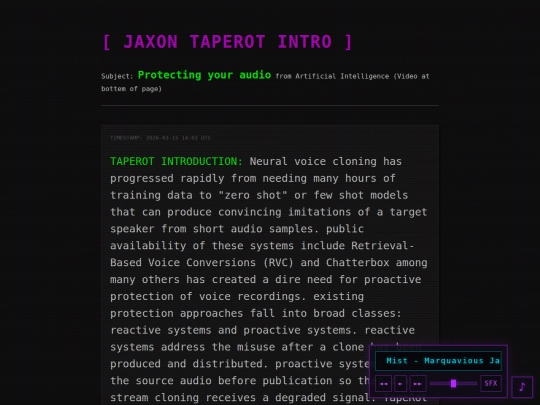Click the 'TAPEROT INTRODUCTION:' label
Image resolution: width=540 pixels, height=405 pixels.
176,161
